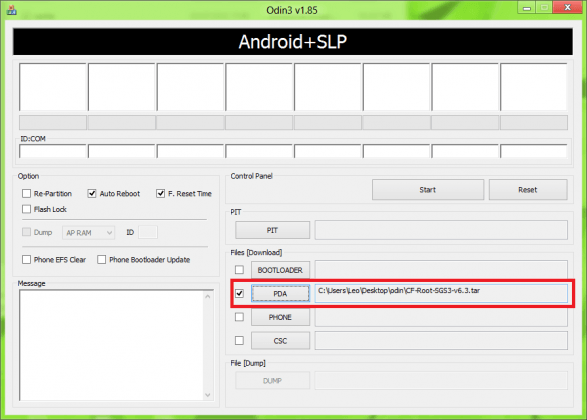The width and height of the screenshot is (587, 420).
Task: Enable the Re-Partition checkbox
Action: 26,194
